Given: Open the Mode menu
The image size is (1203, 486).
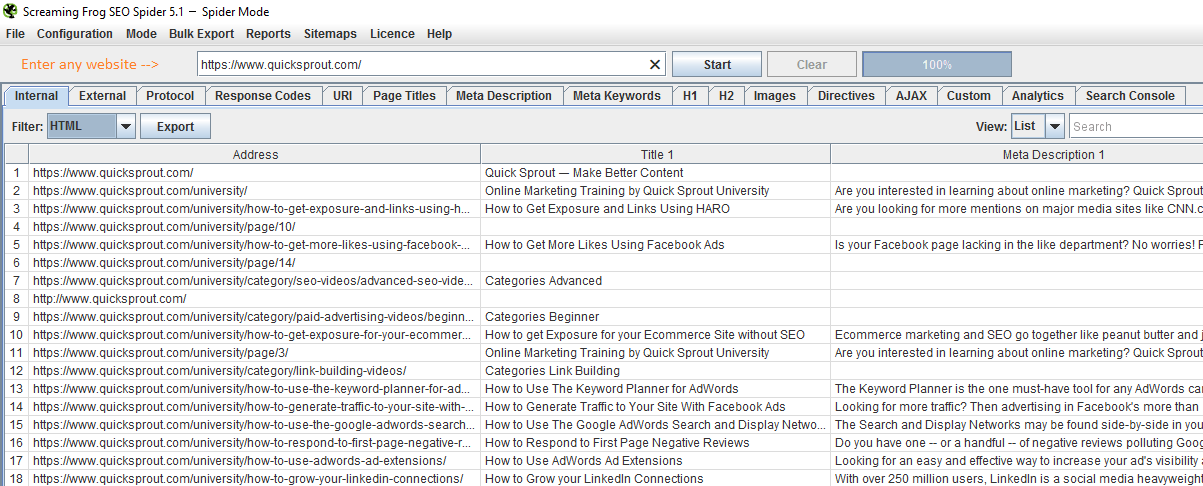Looking at the screenshot, I should pyautogui.click(x=141, y=34).
